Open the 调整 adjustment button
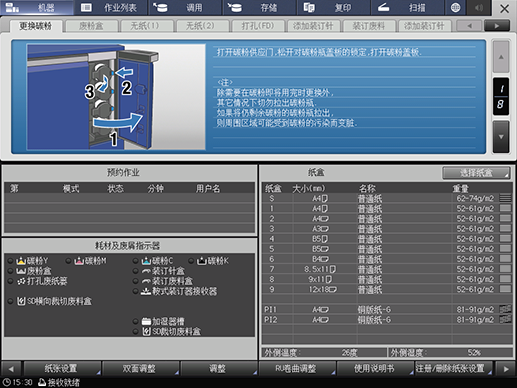 219,368
